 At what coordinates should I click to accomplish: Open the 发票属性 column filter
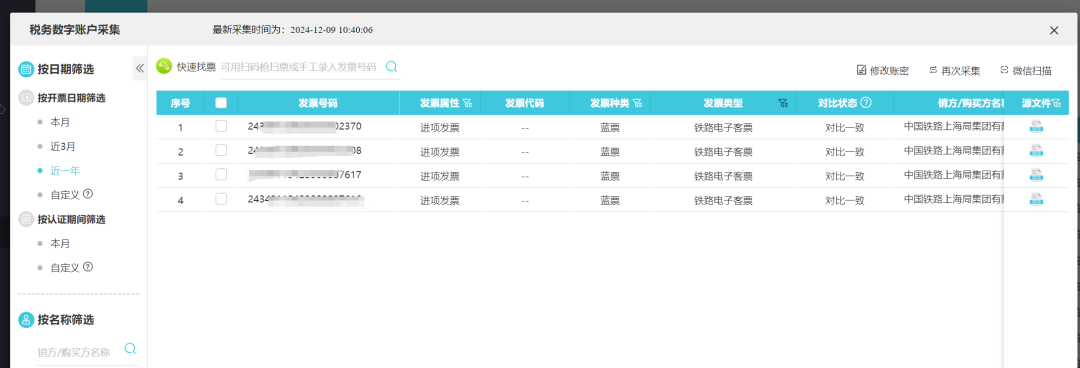coord(468,103)
